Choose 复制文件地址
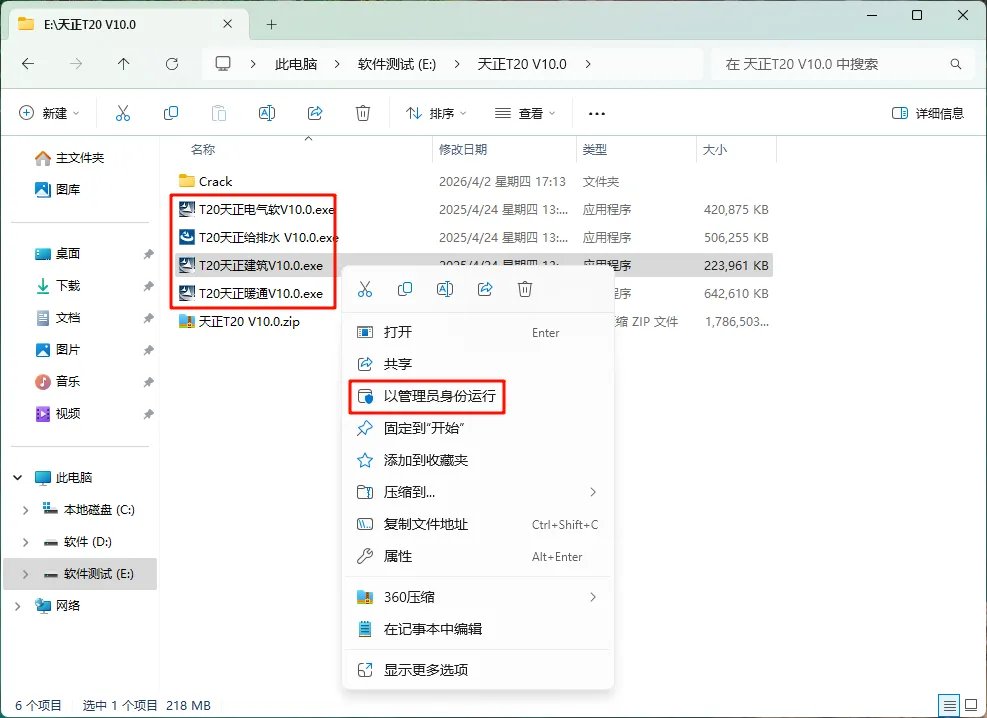Image resolution: width=987 pixels, height=718 pixels. click(x=478, y=524)
